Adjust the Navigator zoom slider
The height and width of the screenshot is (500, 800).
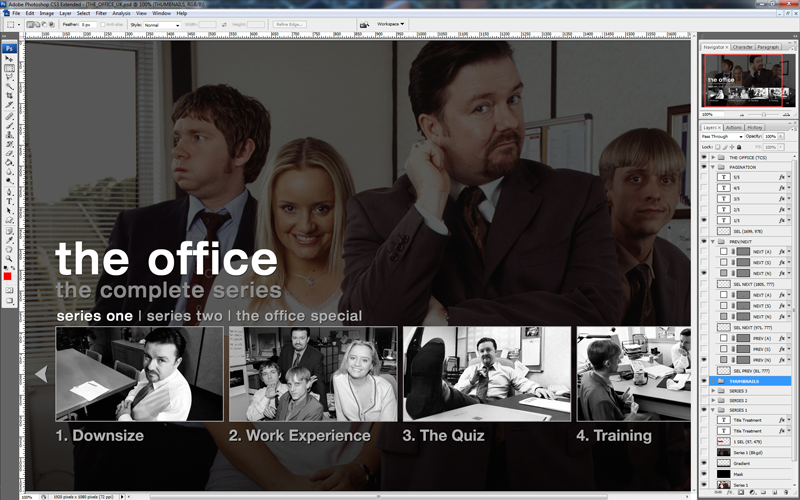(x=764, y=115)
